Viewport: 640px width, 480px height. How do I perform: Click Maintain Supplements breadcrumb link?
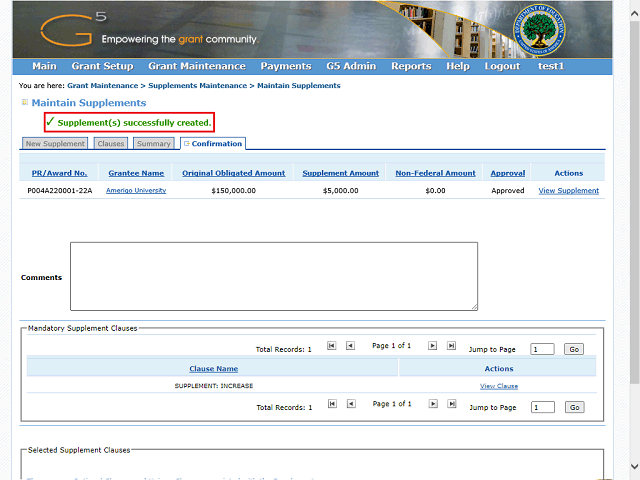coord(299,86)
